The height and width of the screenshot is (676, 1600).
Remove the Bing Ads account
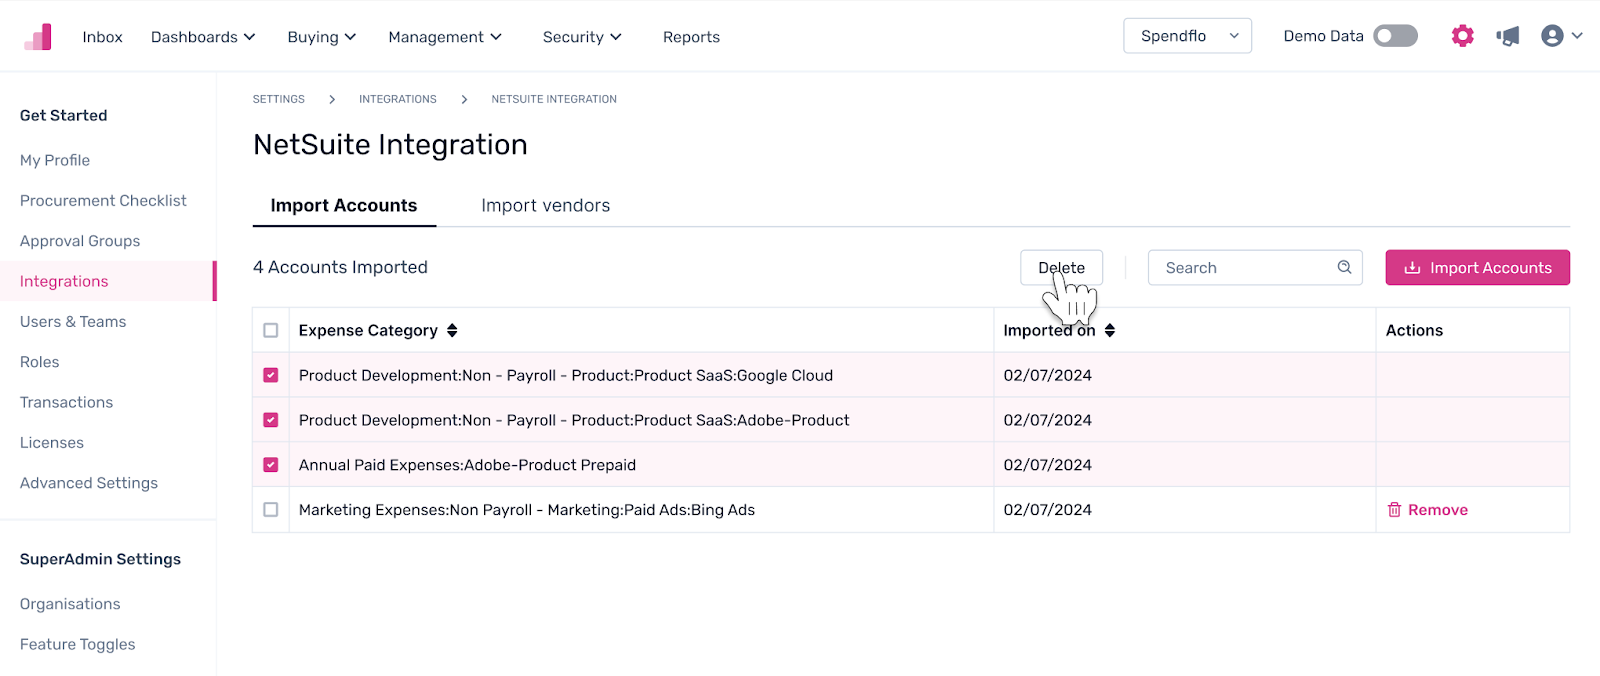[x=1427, y=510]
